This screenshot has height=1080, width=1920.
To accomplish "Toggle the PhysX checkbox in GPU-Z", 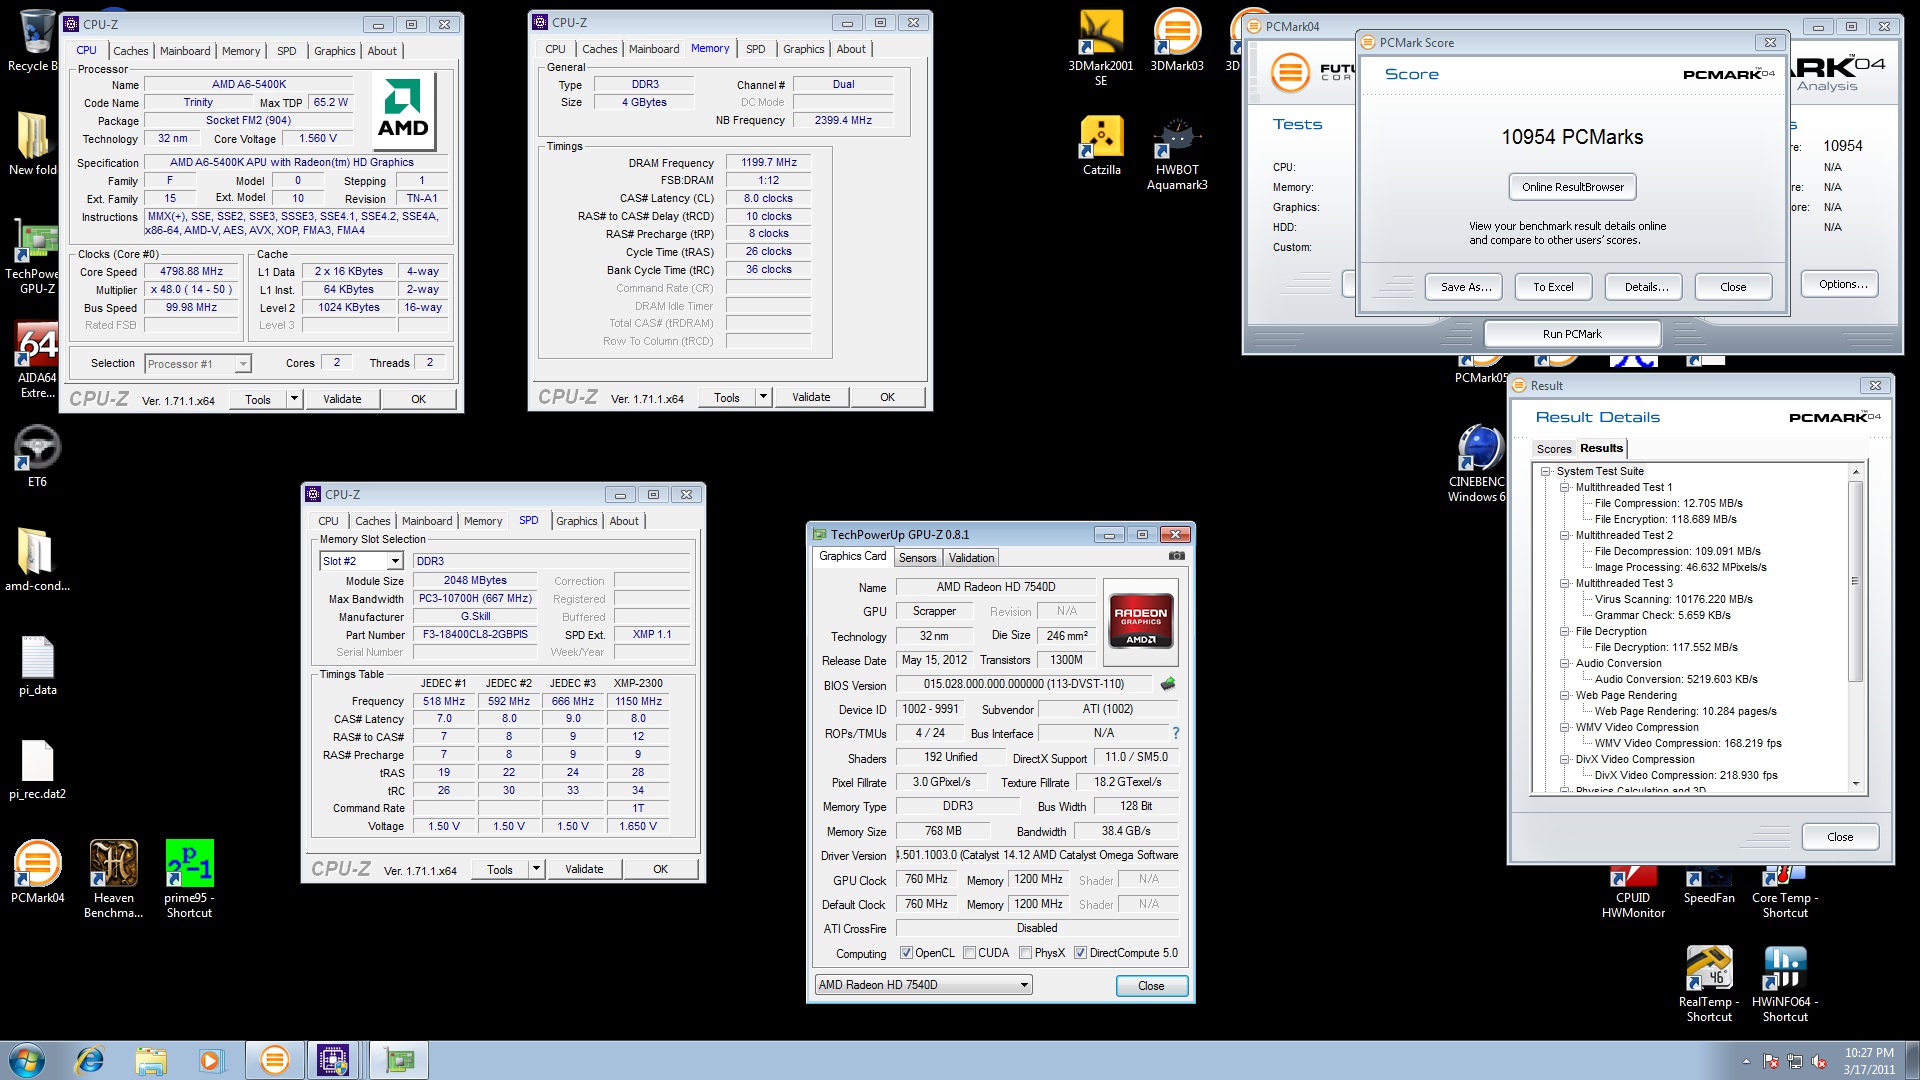I will pyautogui.click(x=1025, y=953).
